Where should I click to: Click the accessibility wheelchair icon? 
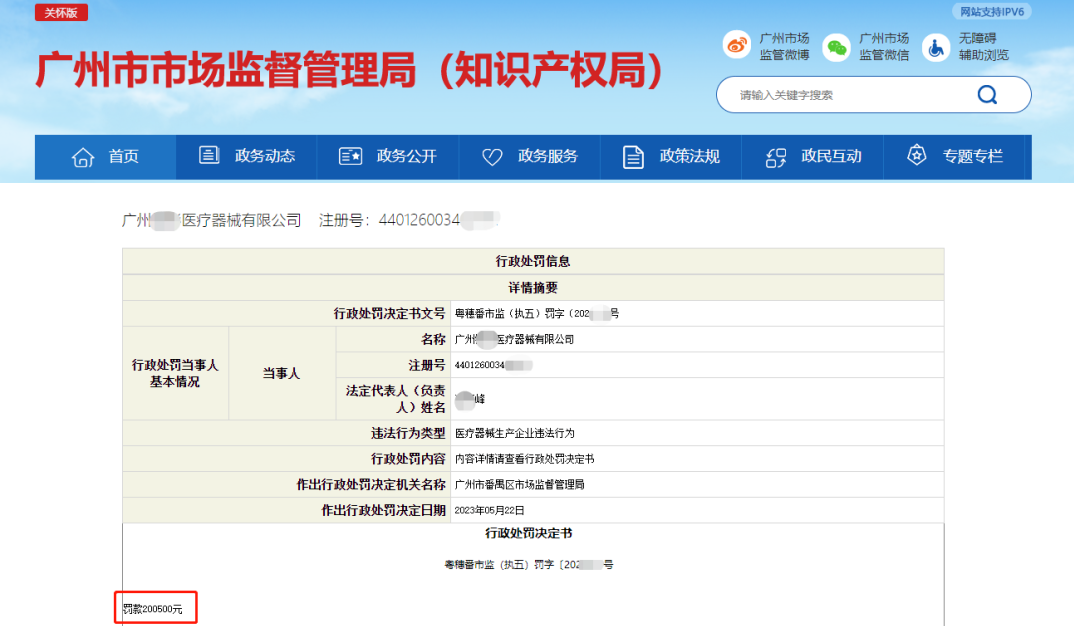(x=935, y=47)
